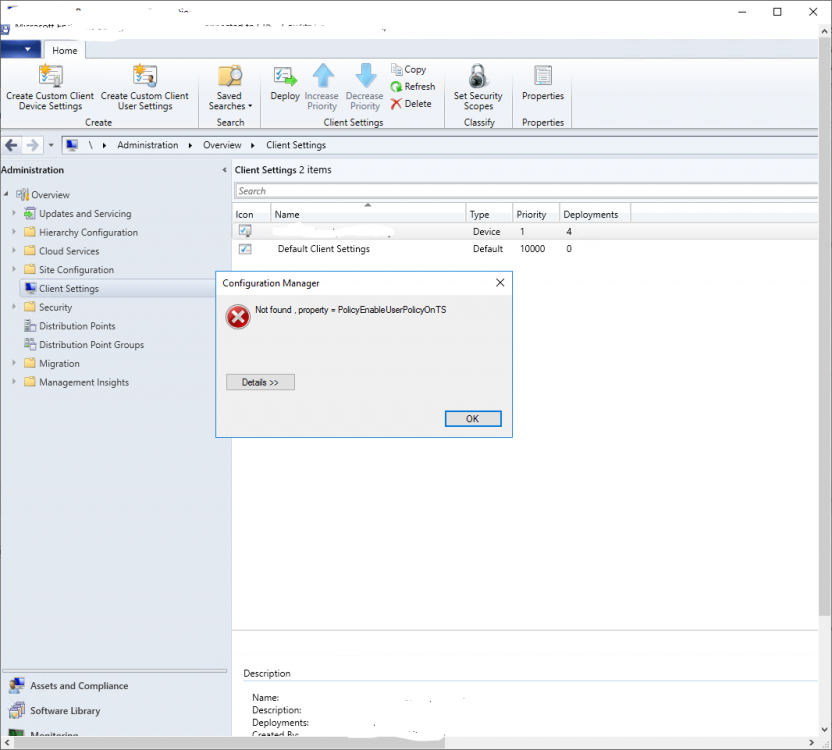The image size is (832, 750).
Task: Click the Client Settings search box
Action: [x=525, y=191]
